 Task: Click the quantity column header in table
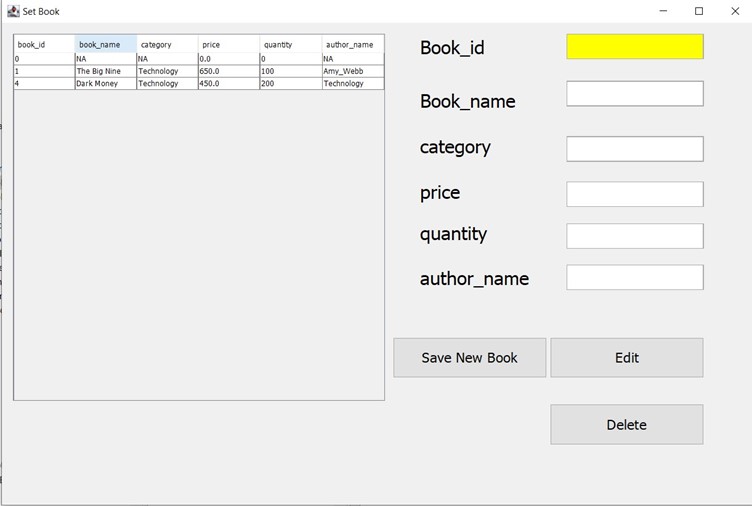coord(291,44)
